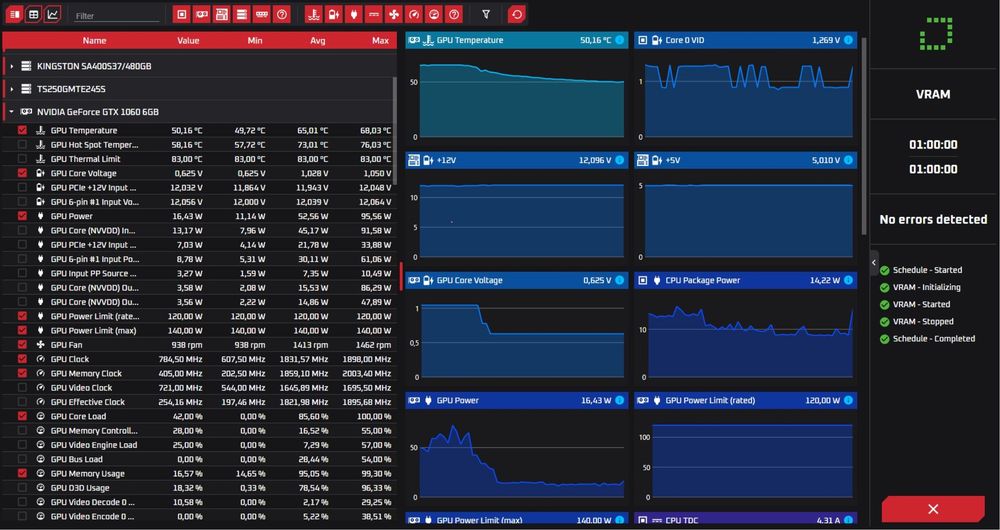This screenshot has height=530, width=1000.
Task: Toggle the fan sensor filter icon
Action: [393, 14]
